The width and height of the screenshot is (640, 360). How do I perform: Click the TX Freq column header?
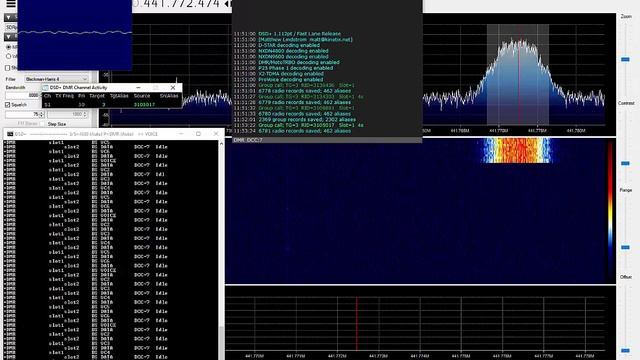coord(64,96)
